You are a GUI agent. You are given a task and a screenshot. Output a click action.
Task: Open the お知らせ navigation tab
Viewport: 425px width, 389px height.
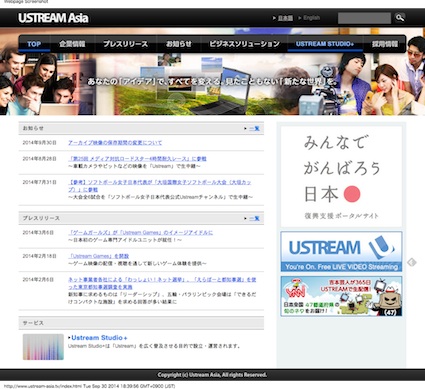coord(179,44)
